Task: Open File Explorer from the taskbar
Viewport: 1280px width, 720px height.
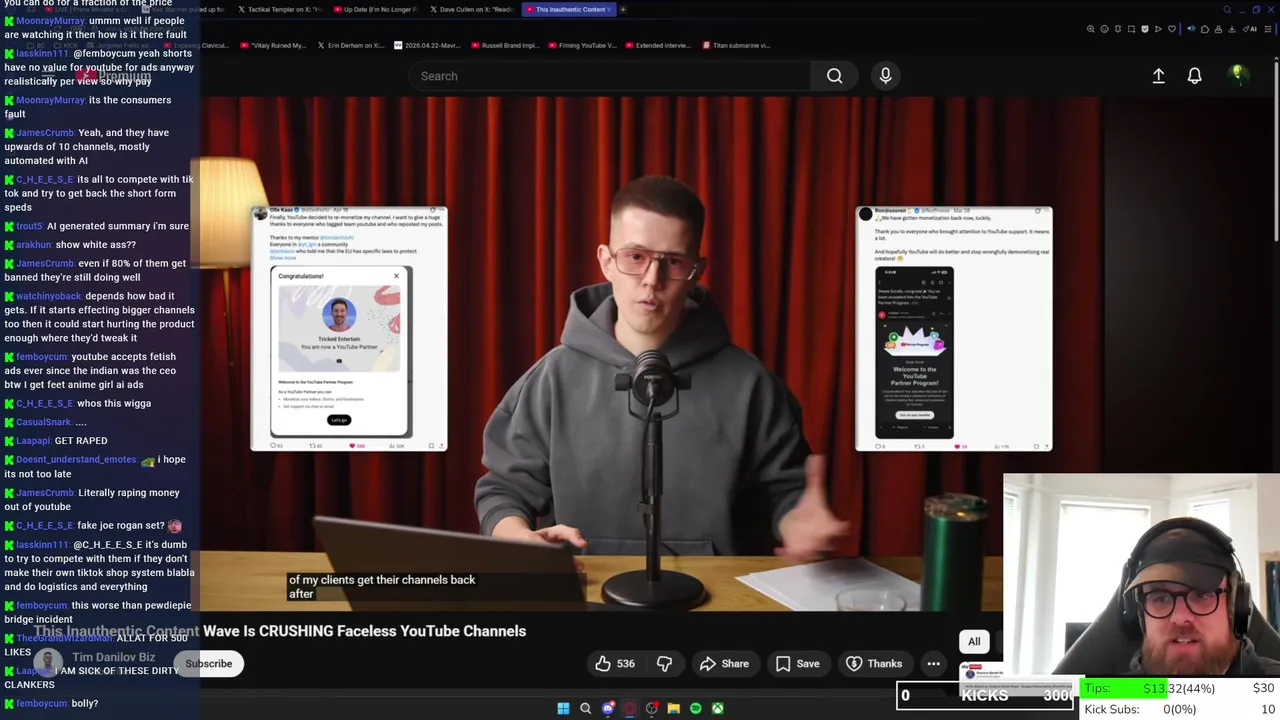Action: pyautogui.click(x=673, y=708)
